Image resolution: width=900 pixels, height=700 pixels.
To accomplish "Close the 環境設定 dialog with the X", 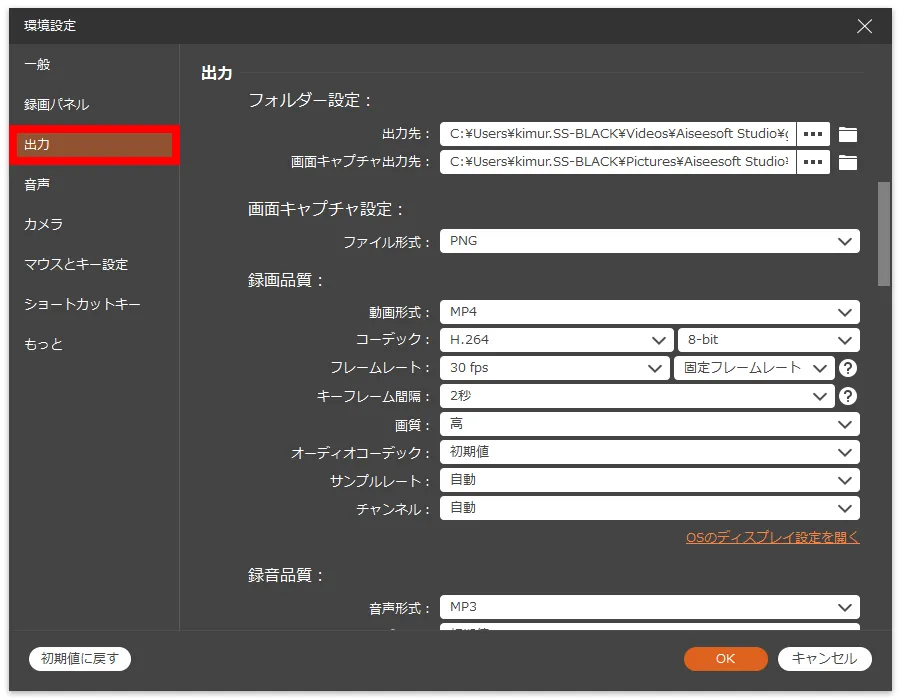I will click(x=864, y=26).
